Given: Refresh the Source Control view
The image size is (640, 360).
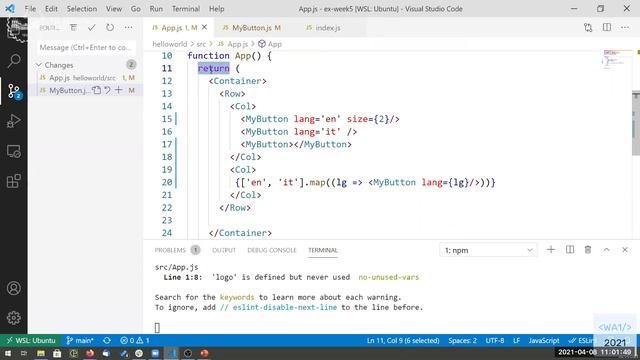Looking at the screenshot, I should click(x=110, y=28).
